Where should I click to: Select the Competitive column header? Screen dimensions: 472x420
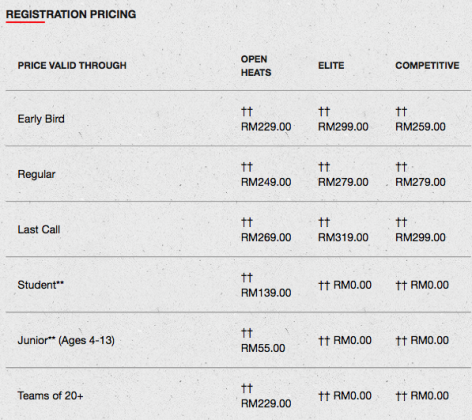coord(427,65)
